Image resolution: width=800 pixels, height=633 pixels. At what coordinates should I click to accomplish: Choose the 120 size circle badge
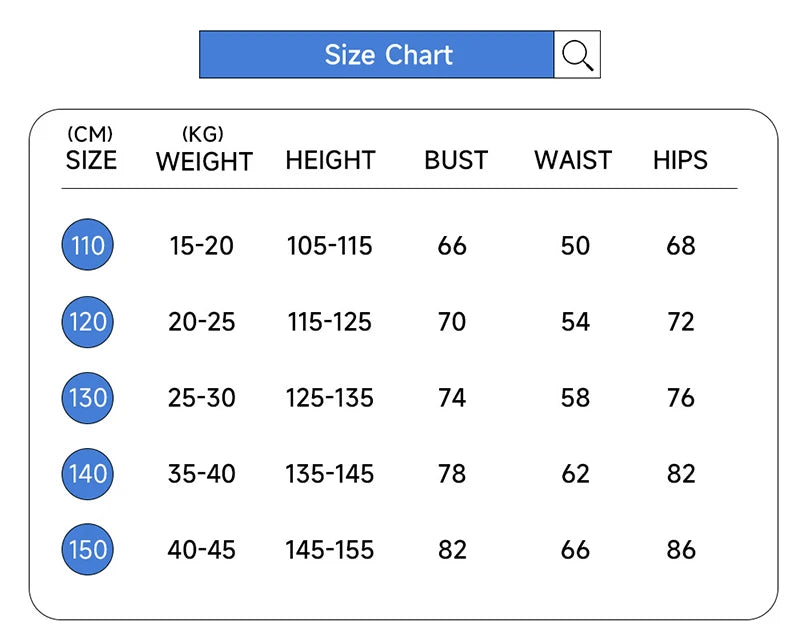point(88,321)
